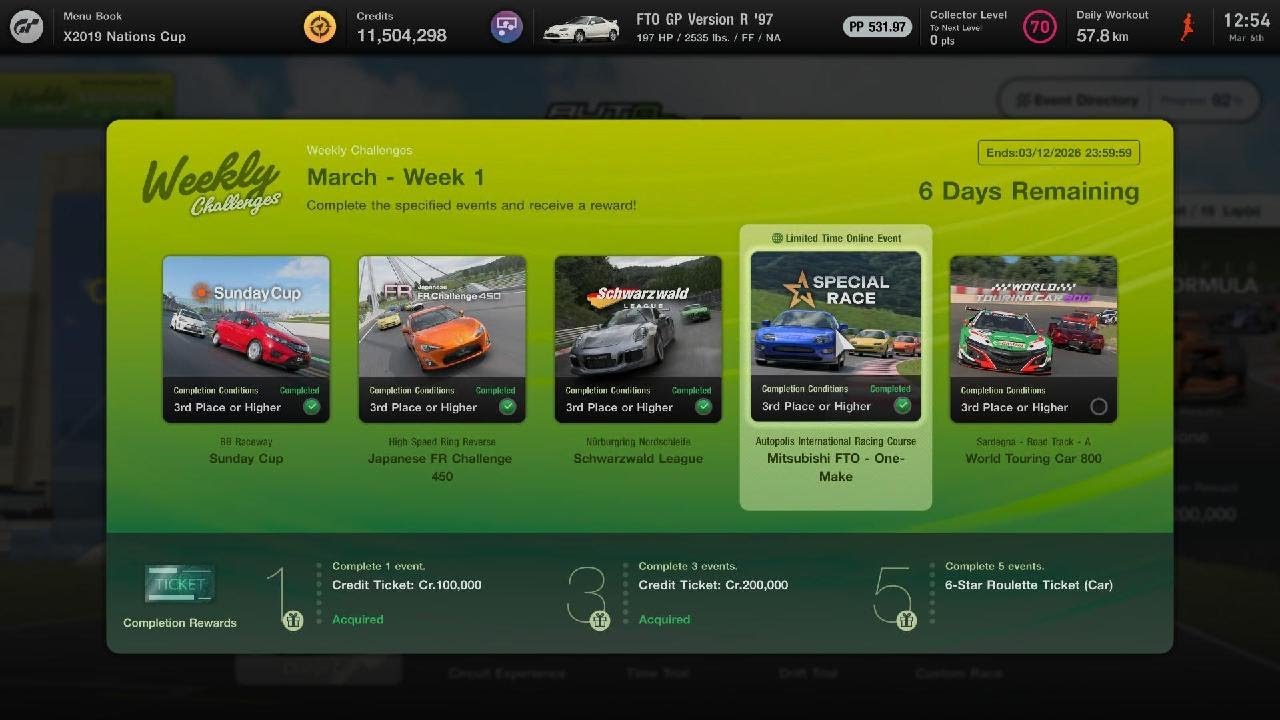Click the Limited Time Online Event globe icon
The image size is (1280, 720).
pos(777,238)
